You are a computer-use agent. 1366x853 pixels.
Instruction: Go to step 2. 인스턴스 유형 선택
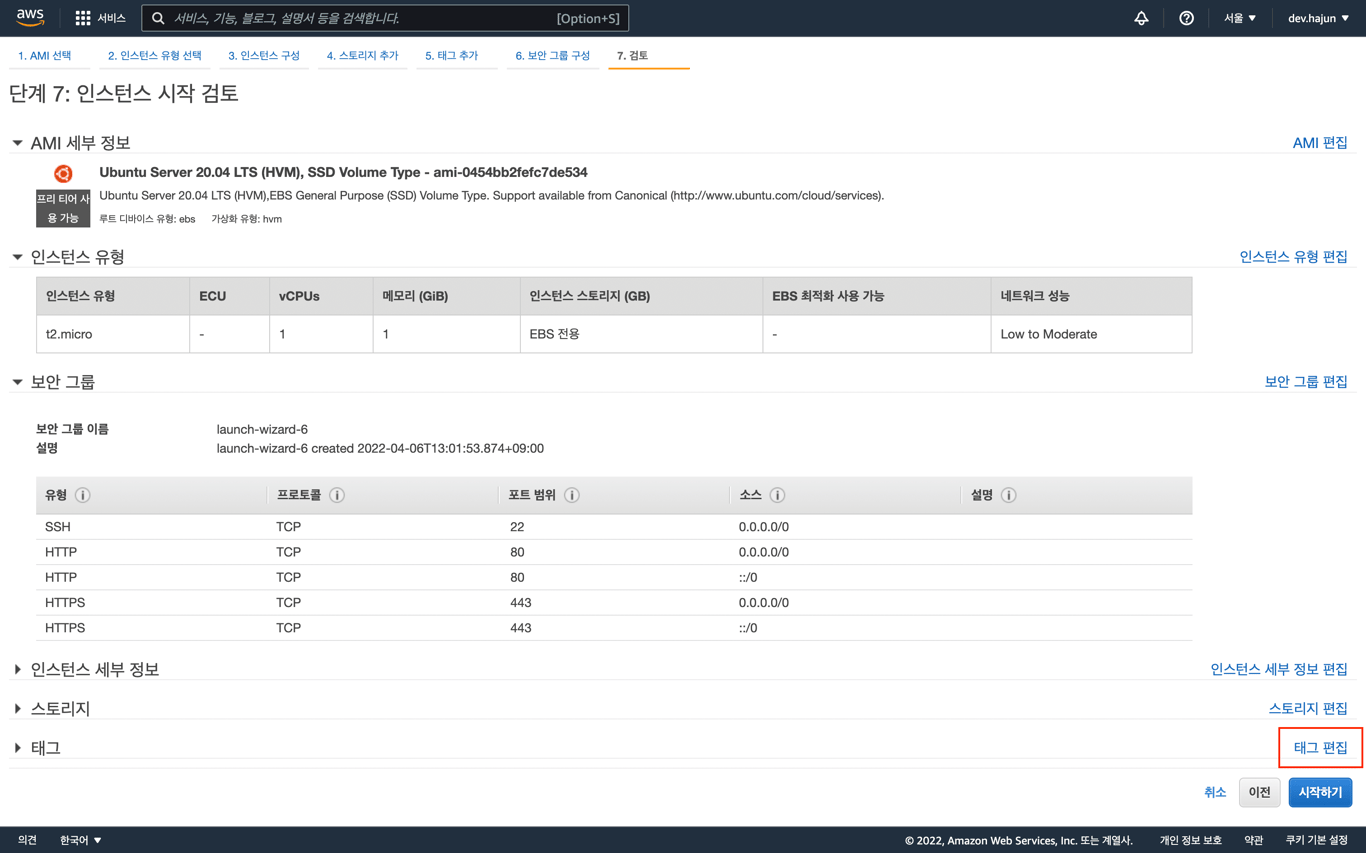(155, 56)
